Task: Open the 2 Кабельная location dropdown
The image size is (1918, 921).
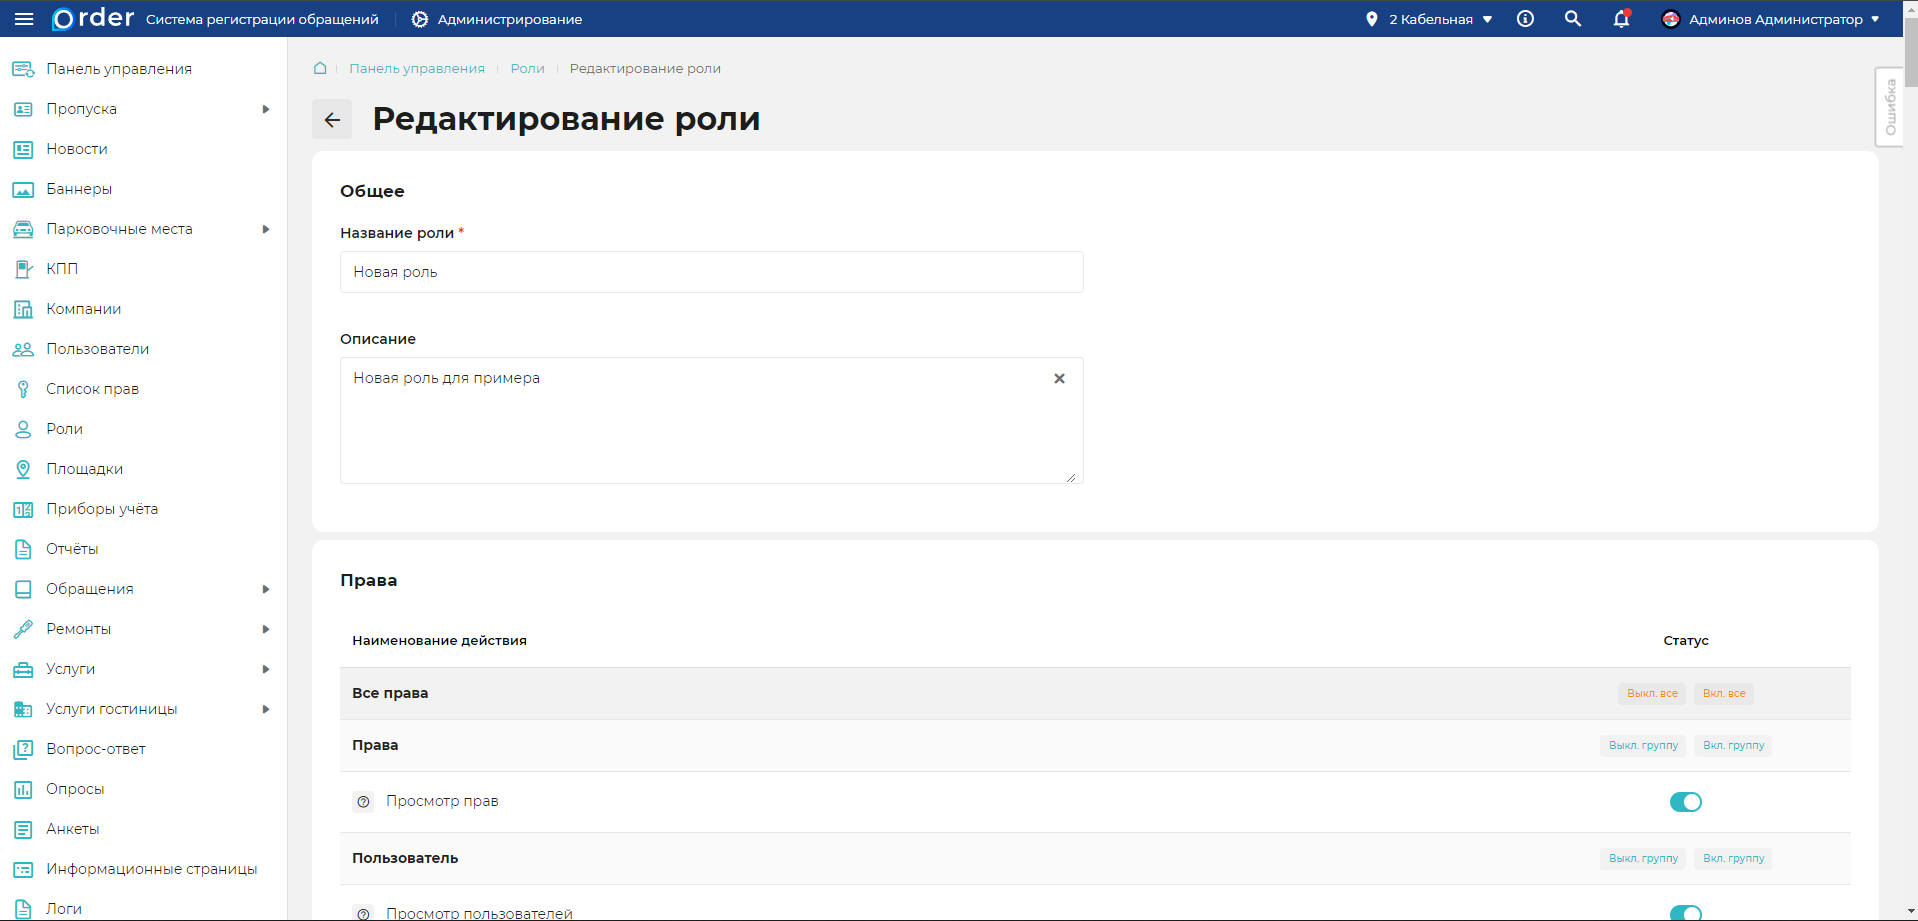Action: point(1430,19)
